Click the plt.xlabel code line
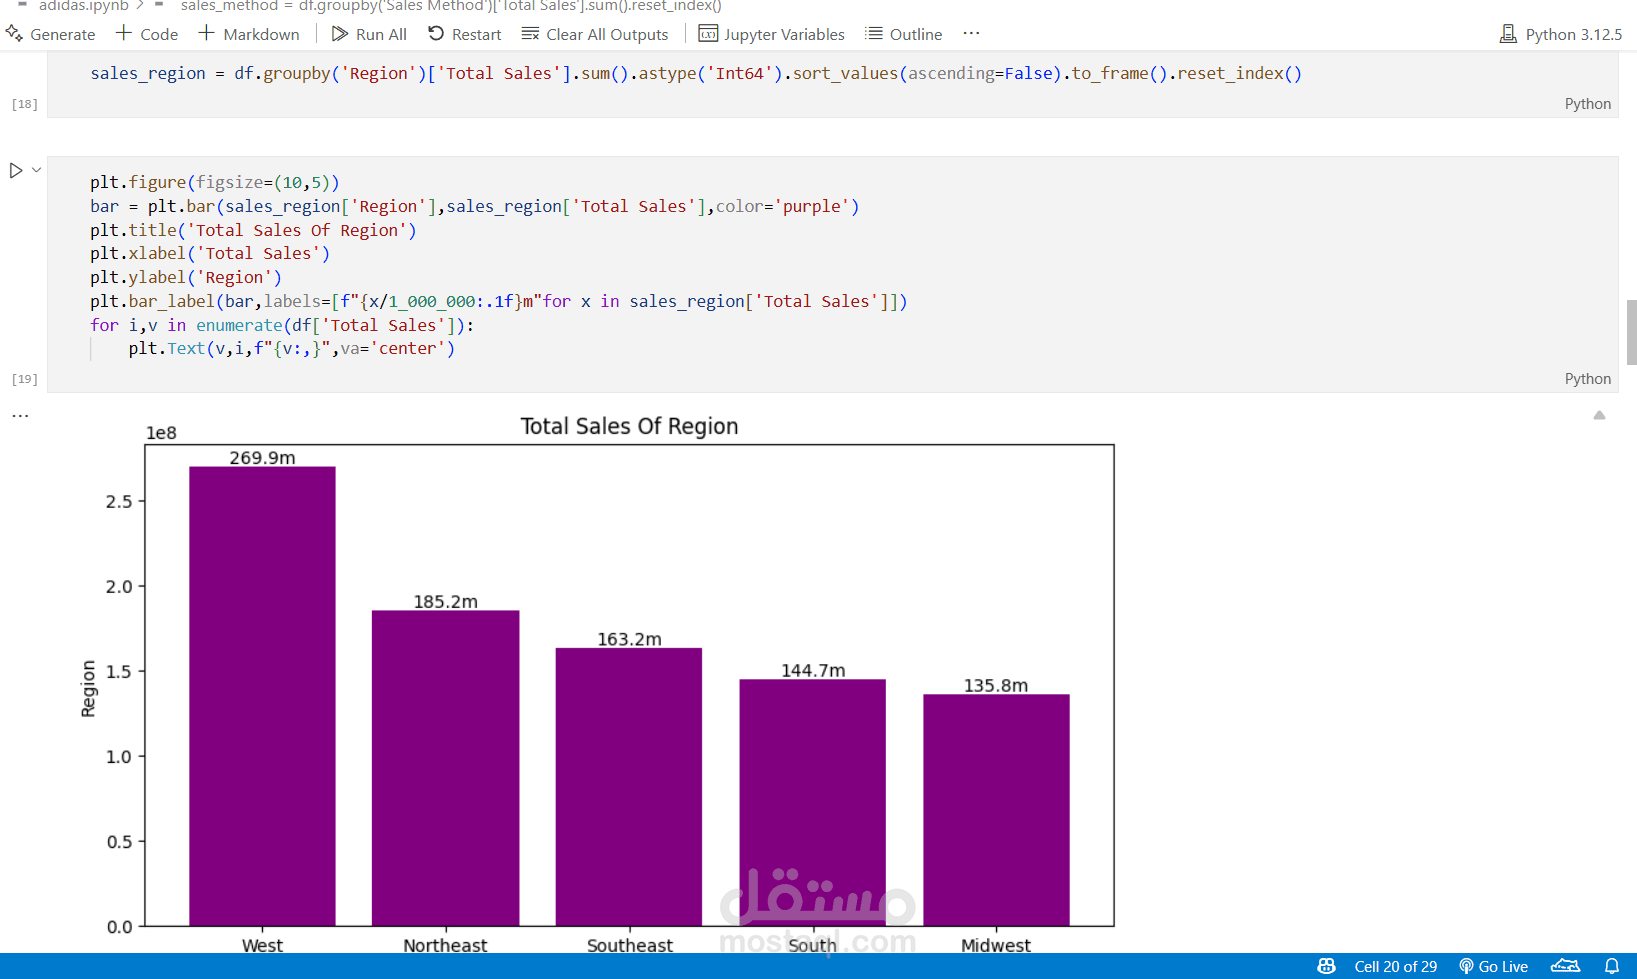 [x=210, y=254]
